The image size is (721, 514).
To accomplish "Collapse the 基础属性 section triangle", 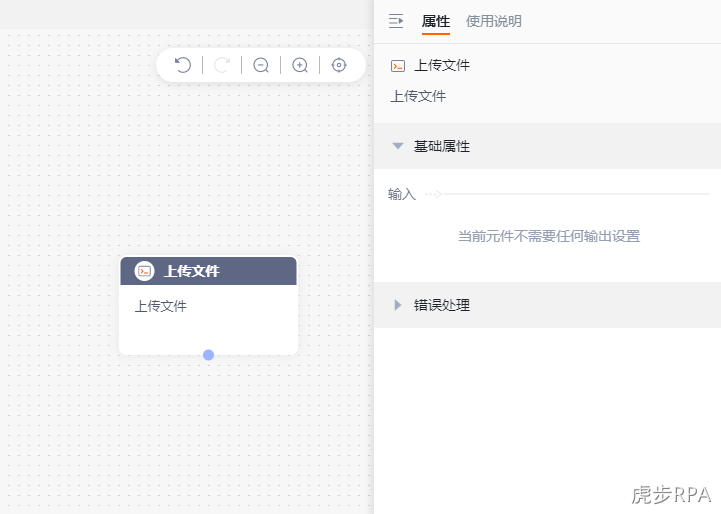I will [x=398, y=146].
